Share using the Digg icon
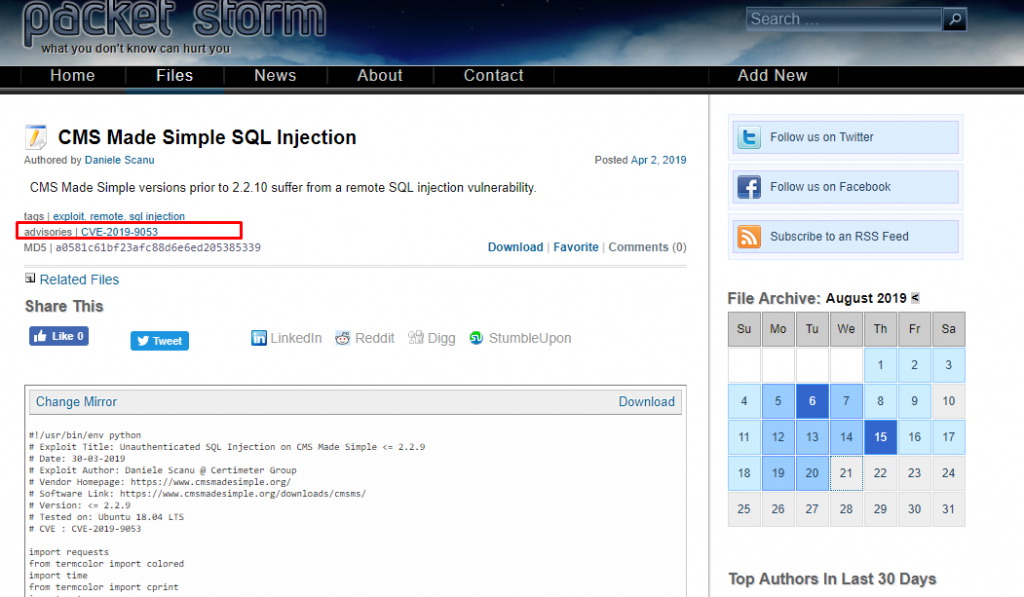Screen dimensions: 1024x597 [x=415, y=338]
